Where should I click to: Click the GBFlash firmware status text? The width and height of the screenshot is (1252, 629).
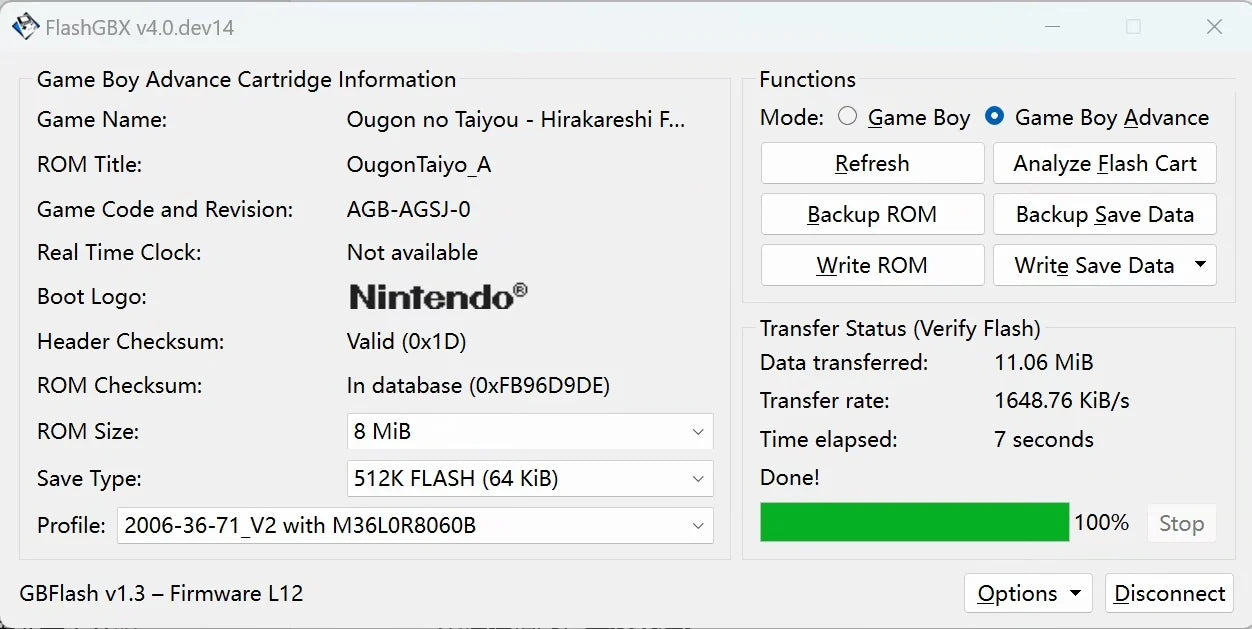(x=147, y=593)
